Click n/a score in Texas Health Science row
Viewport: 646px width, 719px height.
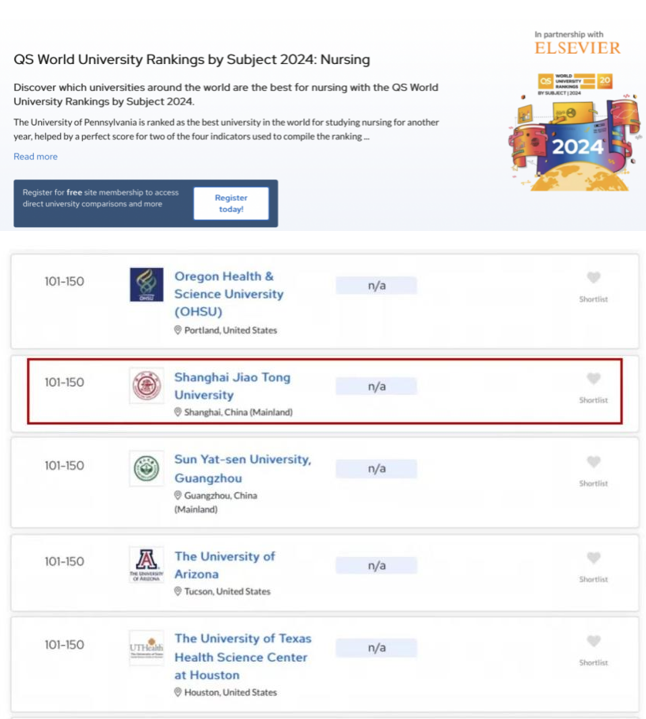(376, 648)
